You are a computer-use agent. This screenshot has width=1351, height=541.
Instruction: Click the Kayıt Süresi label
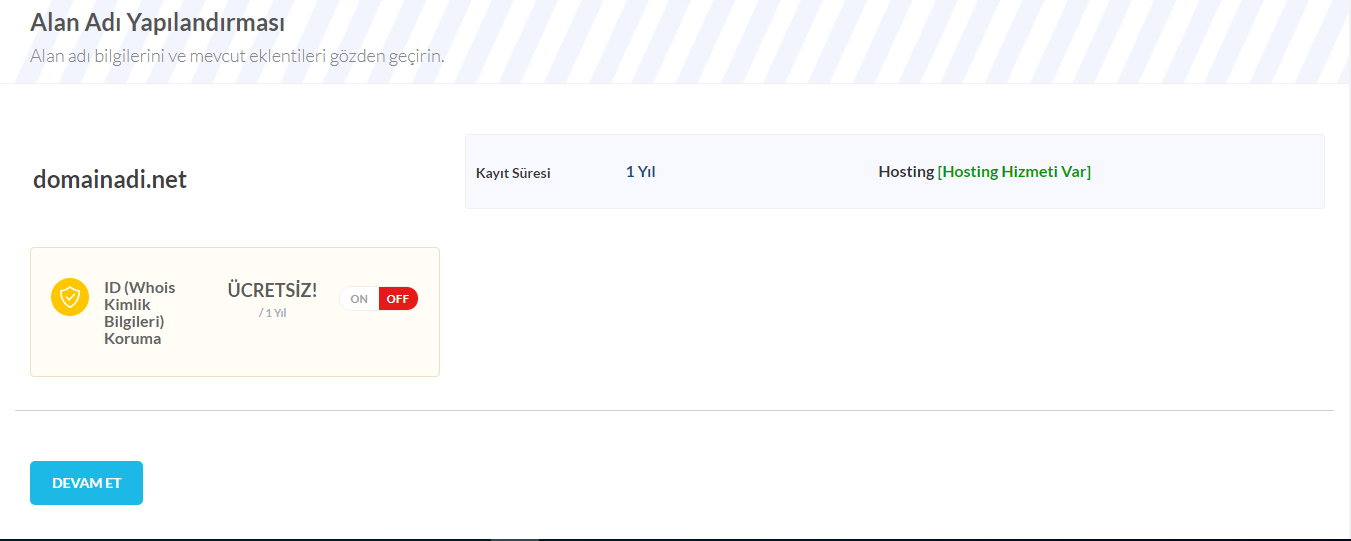coord(513,173)
